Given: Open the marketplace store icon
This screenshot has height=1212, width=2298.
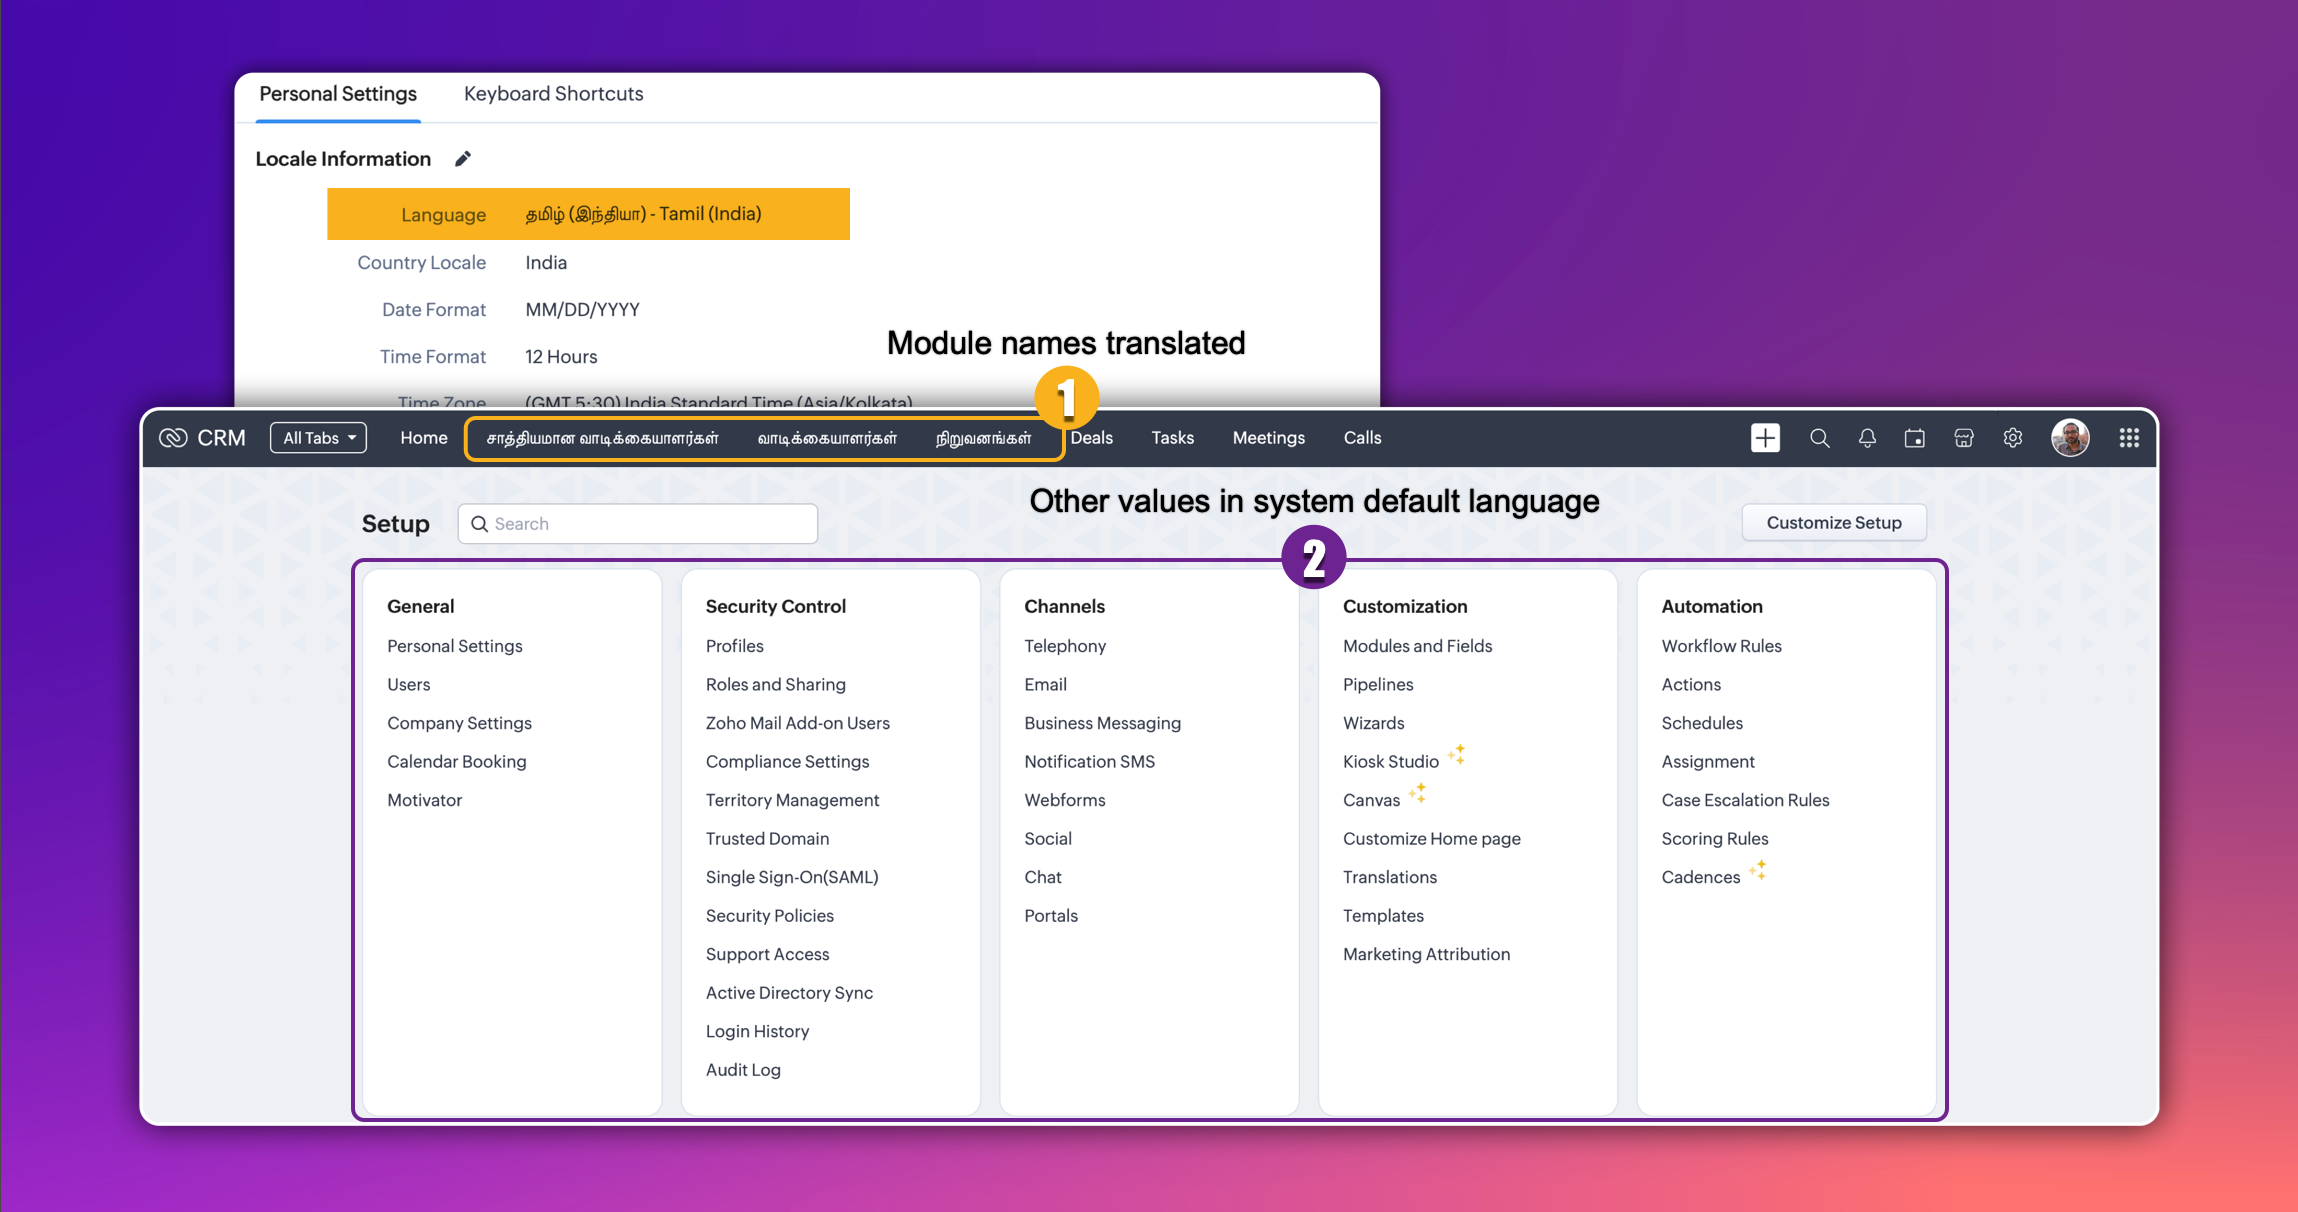Looking at the screenshot, I should click(x=1964, y=438).
